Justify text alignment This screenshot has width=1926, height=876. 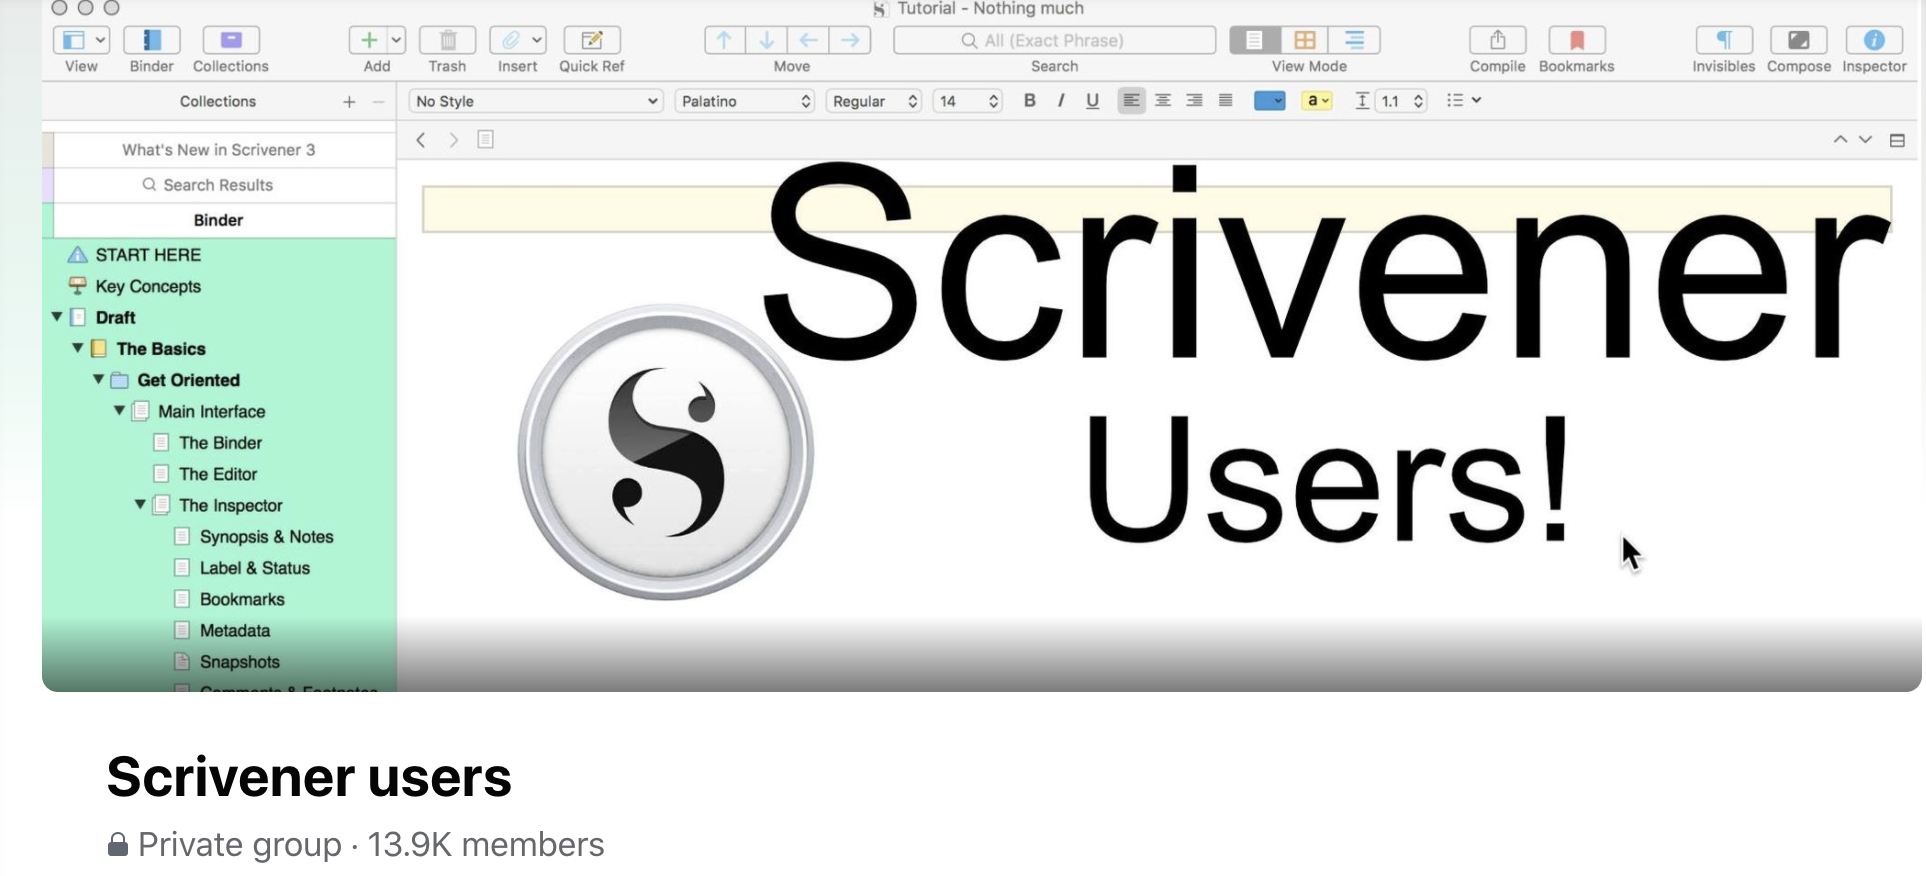1225,100
